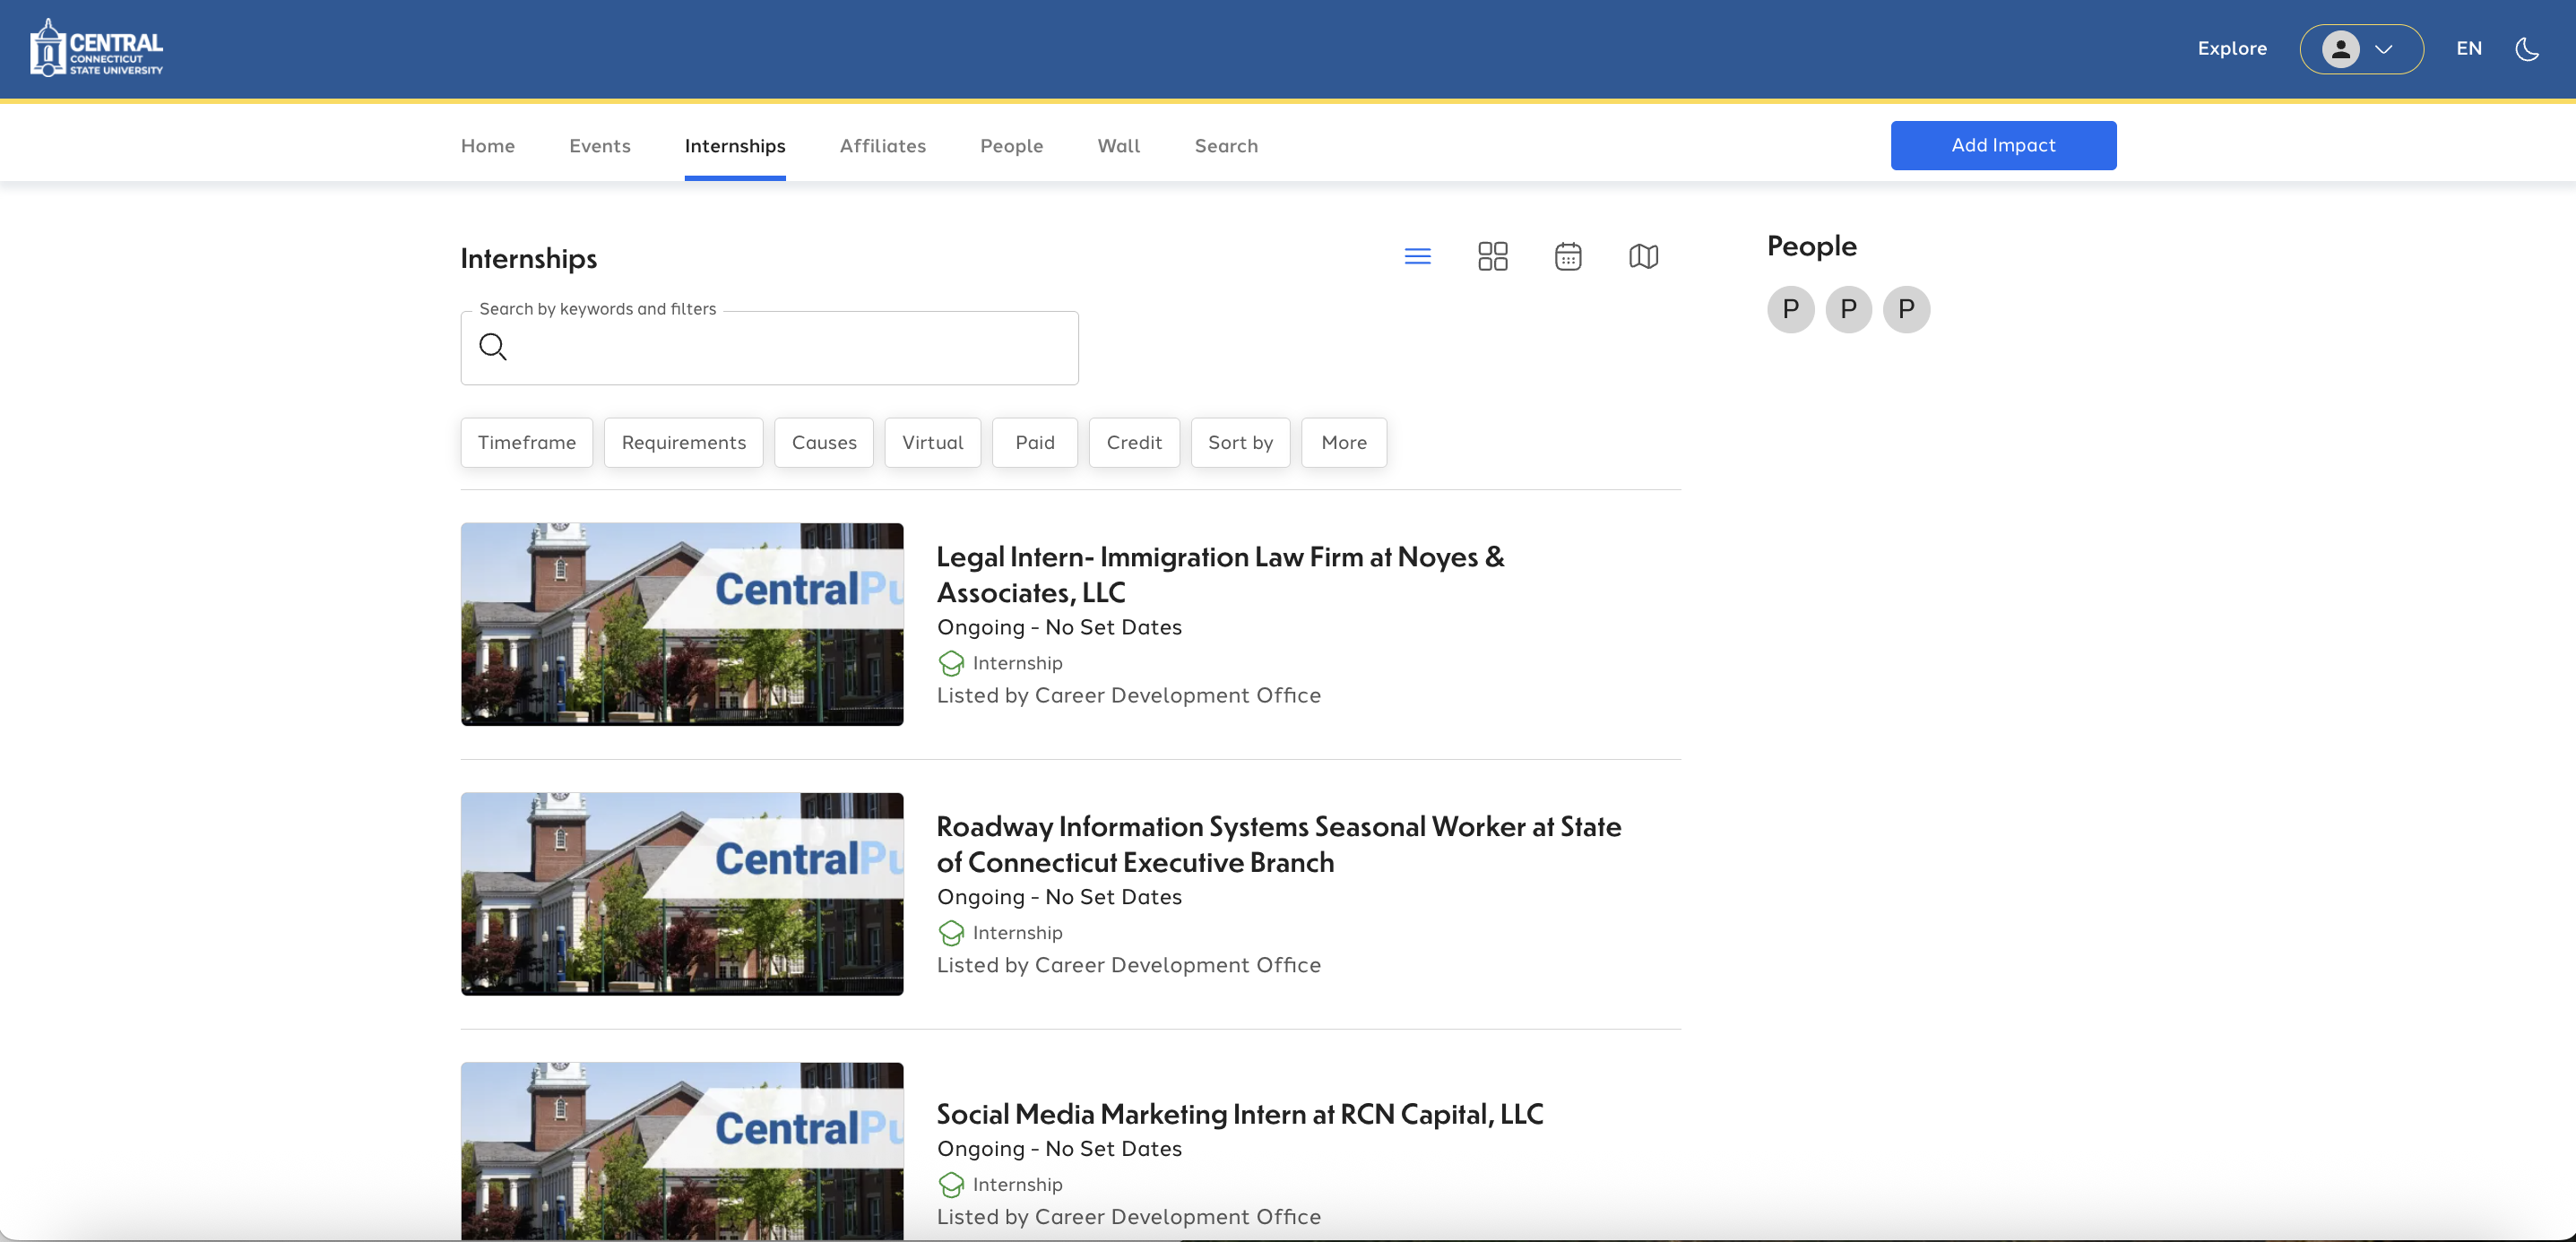Open the EN language selector

[x=2468, y=49]
